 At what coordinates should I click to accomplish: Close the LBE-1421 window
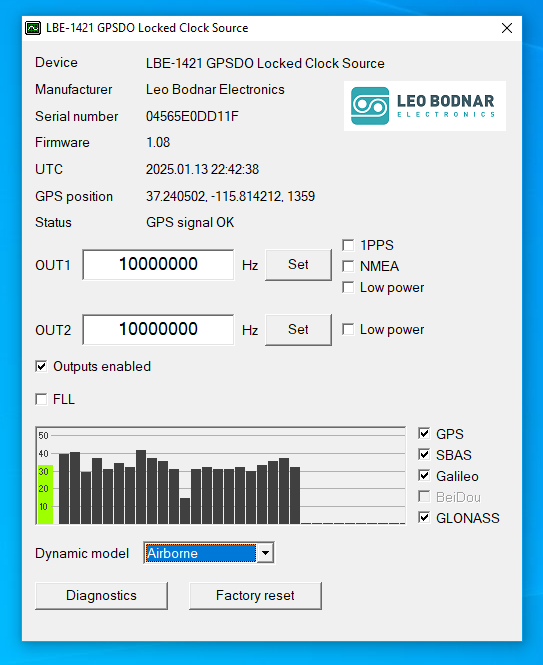[507, 28]
